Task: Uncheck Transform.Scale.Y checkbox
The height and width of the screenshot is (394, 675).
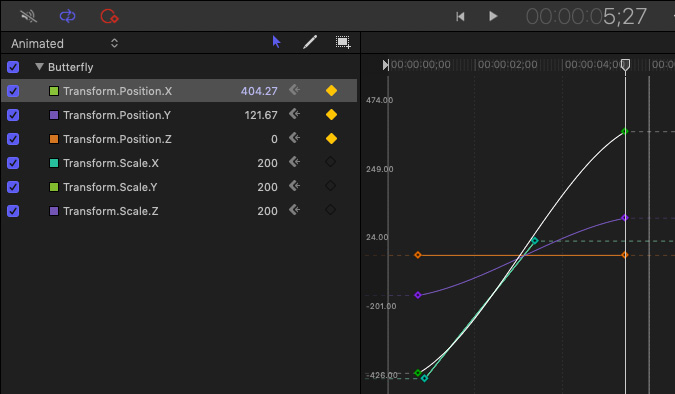Action: [13, 187]
